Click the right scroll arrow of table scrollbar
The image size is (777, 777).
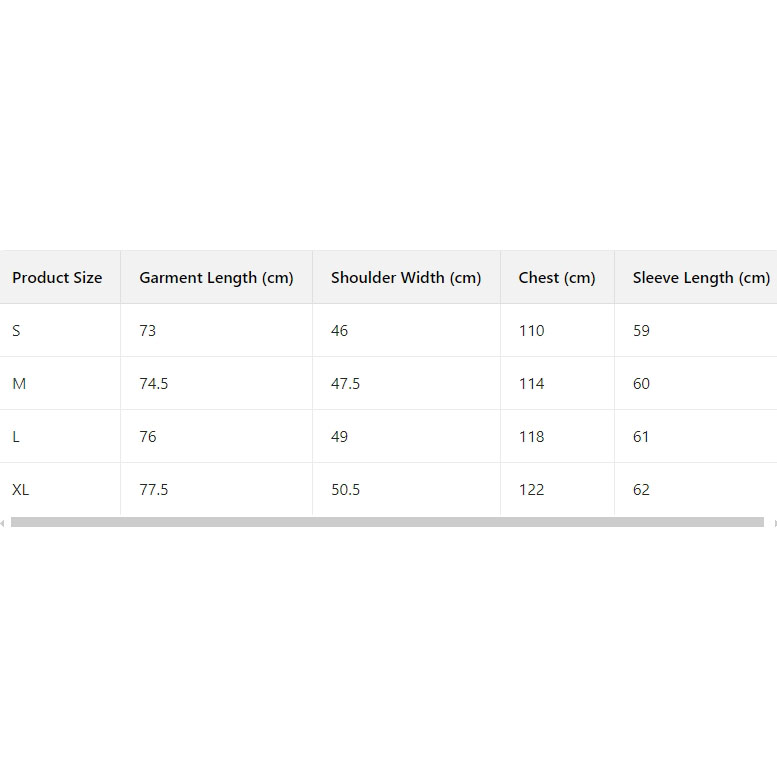[772, 522]
